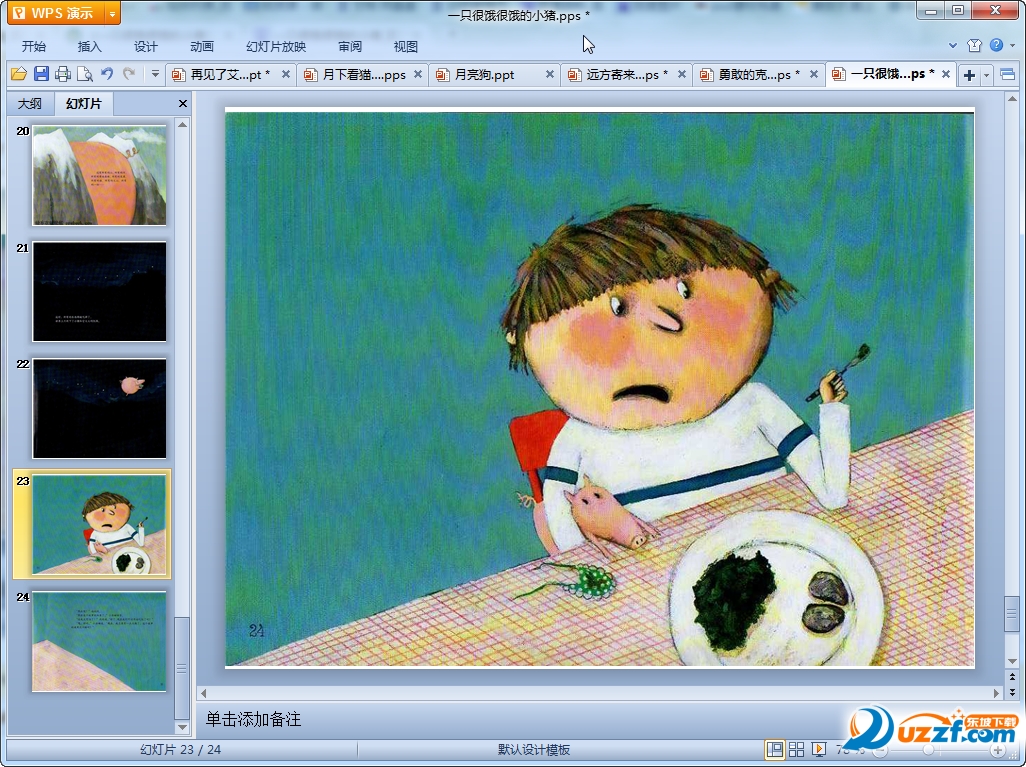The image size is (1026, 767).
Task: Redo with the grayed arrow icon
Action: [x=129, y=74]
